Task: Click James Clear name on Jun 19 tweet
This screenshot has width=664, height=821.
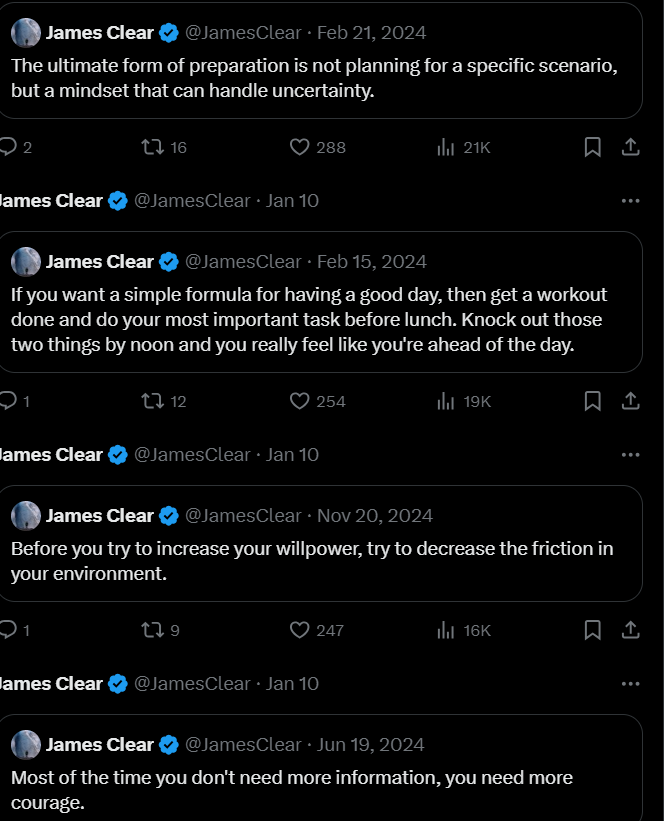Action: click(x=100, y=744)
